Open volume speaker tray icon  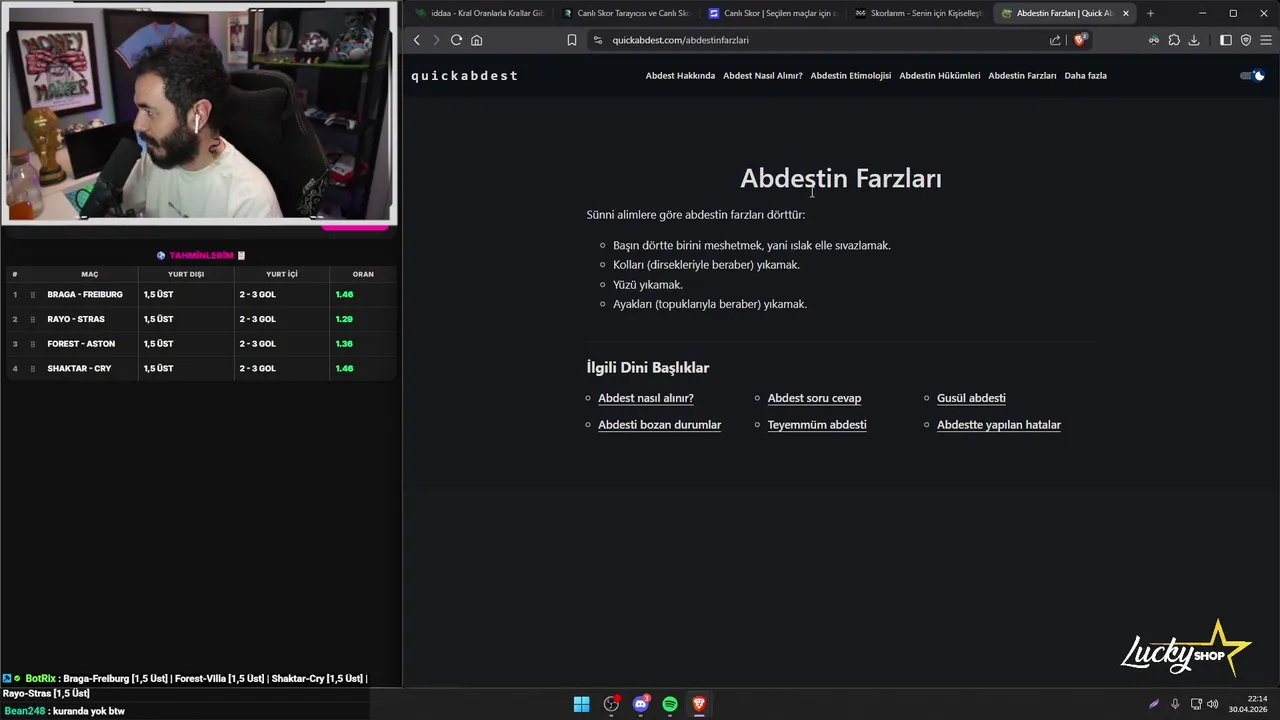tap(1212, 704)
